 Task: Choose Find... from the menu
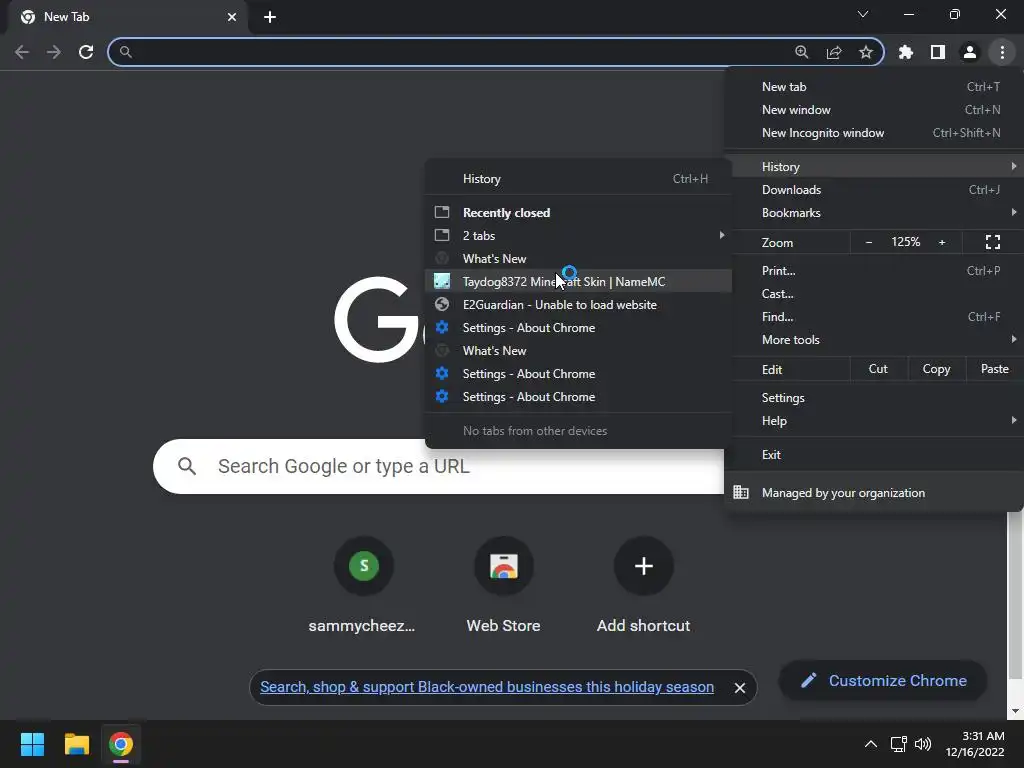pyautogui.click(x=874, y=317)
